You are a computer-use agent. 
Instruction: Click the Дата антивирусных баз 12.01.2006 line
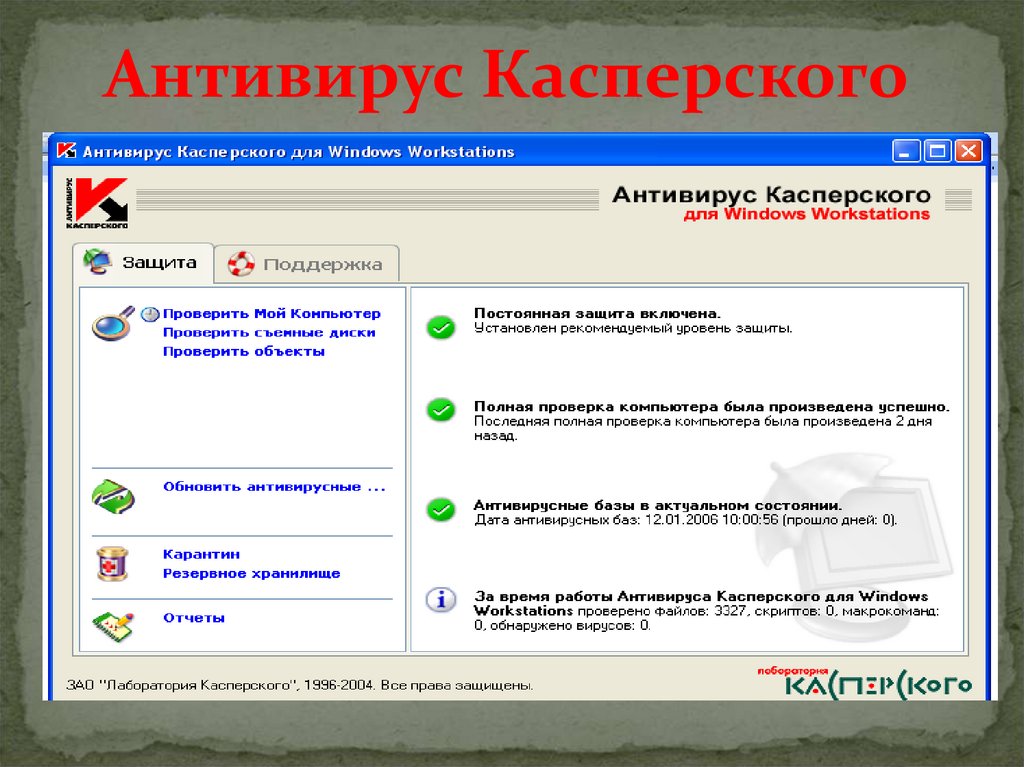click(x=686, y=521)
